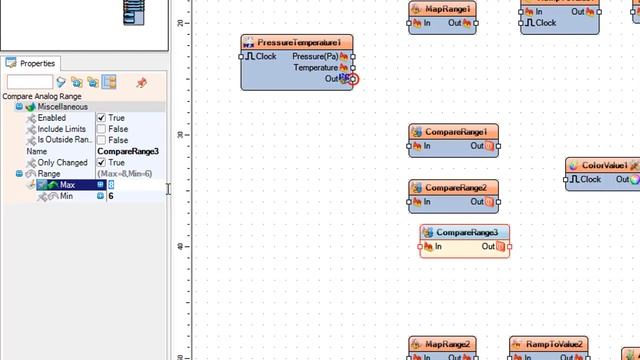Click the Compare Analog Range heading
640x360 pixels.
42,96
